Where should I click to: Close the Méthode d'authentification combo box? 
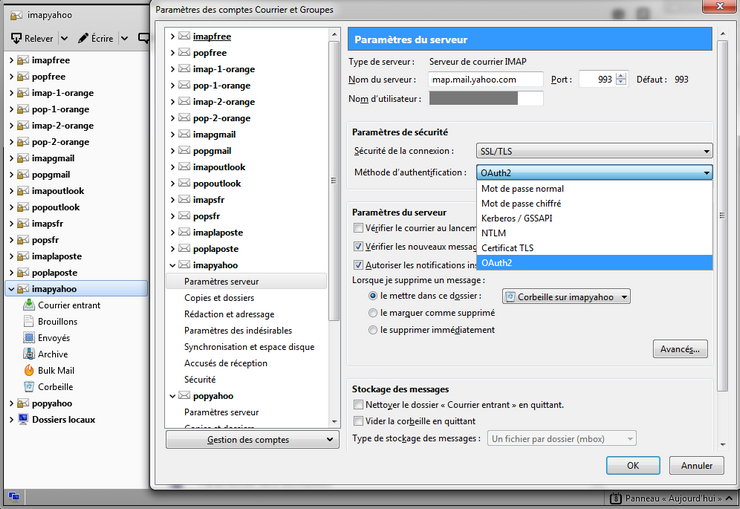coord(594,173)
